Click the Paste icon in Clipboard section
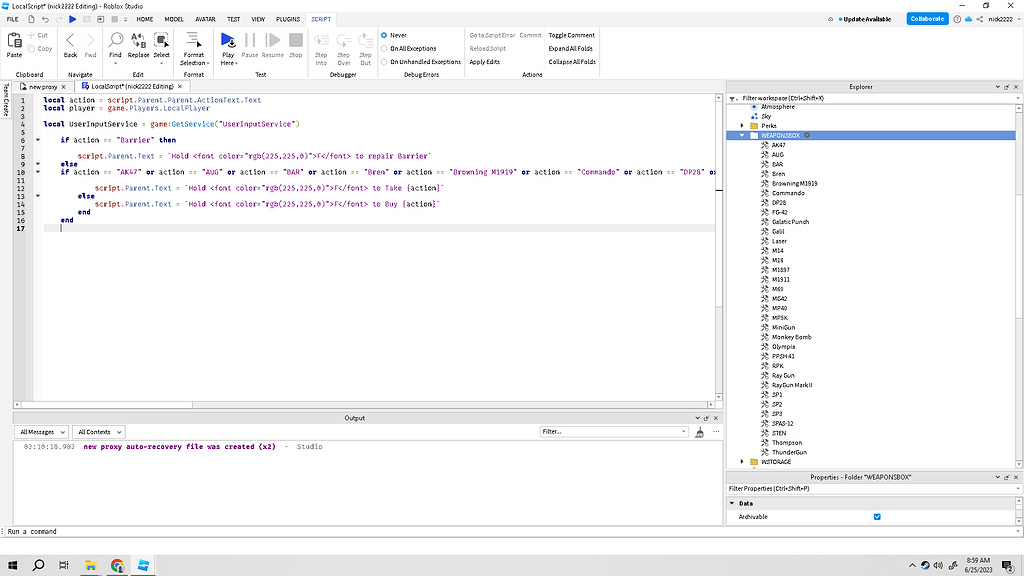Viewport: 1024px width, 576px height. tap(14, 42)
